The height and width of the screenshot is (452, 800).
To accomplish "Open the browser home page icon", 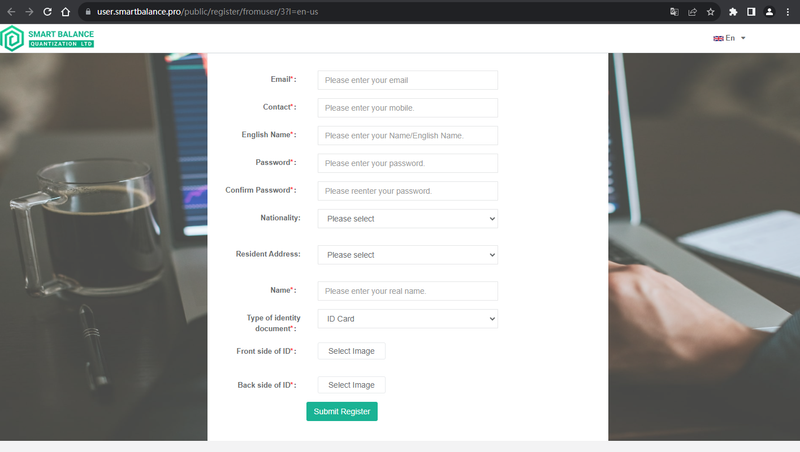I will pyautogui.click(x=65, y=12).
